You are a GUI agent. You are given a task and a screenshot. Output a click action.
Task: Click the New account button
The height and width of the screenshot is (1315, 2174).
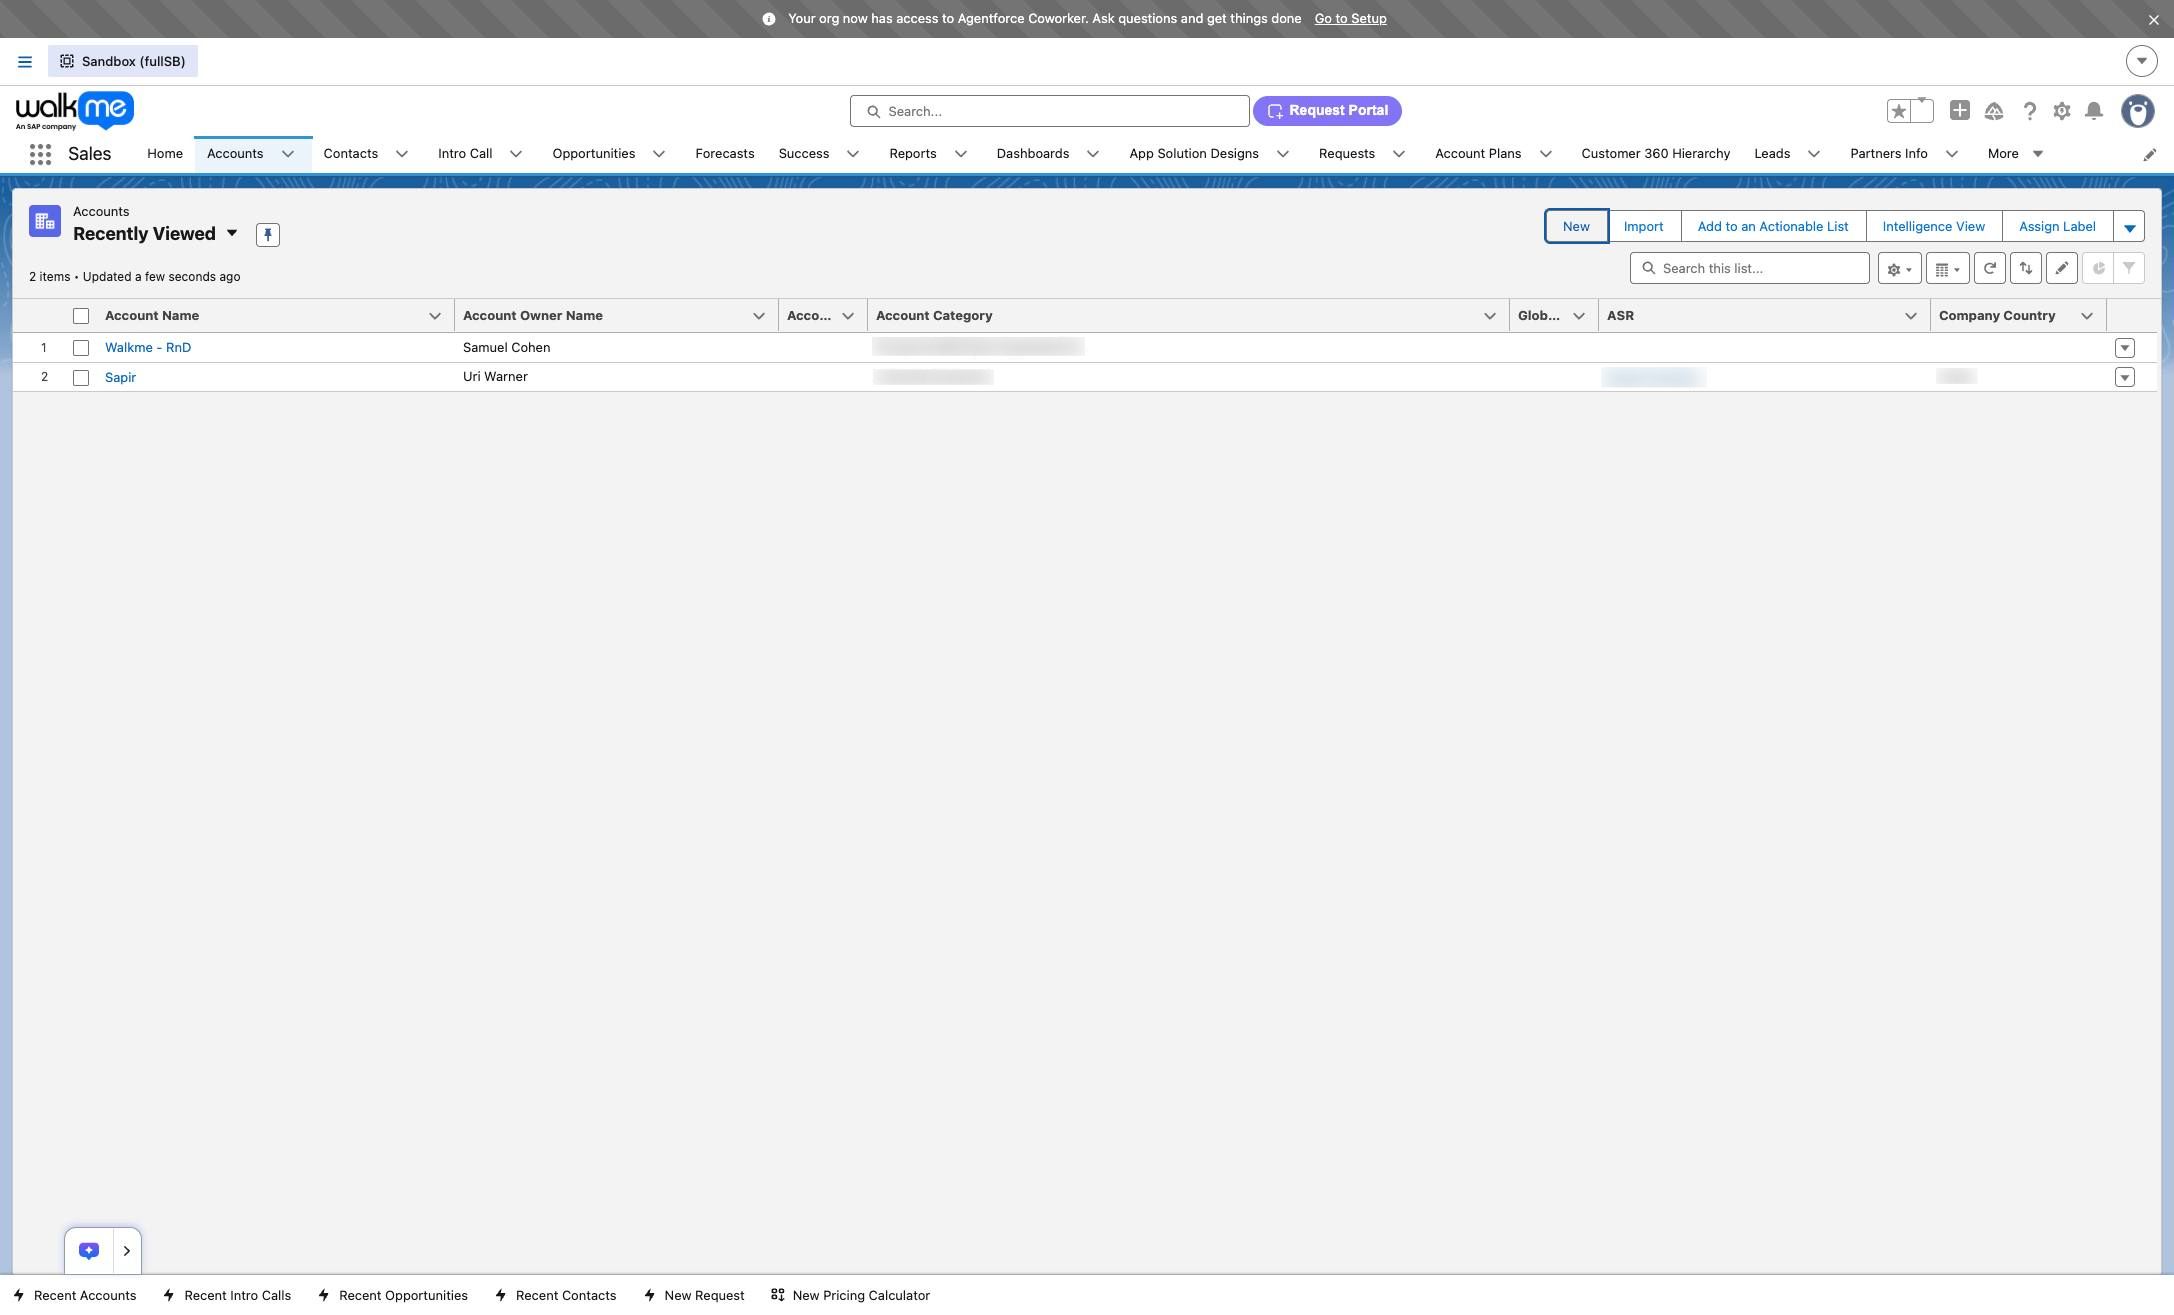[x=1576, y=227]
